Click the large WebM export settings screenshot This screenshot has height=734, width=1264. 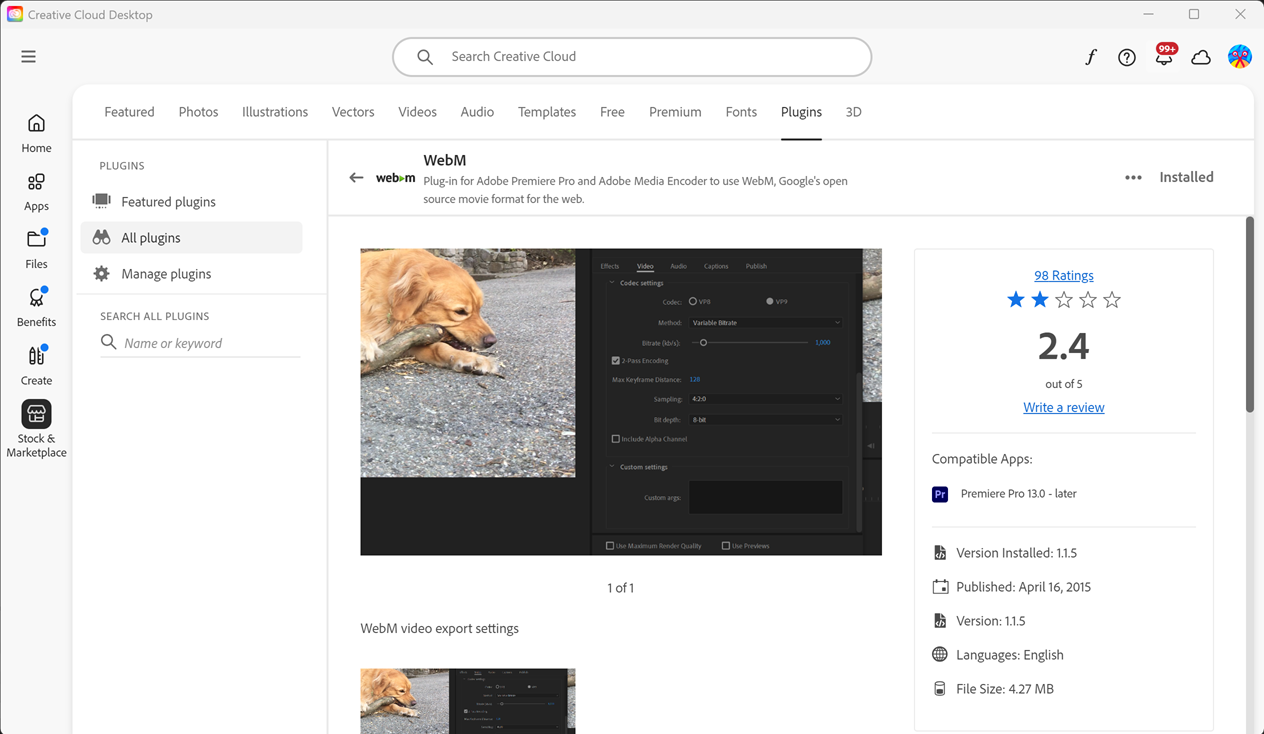tap(620, 401)
